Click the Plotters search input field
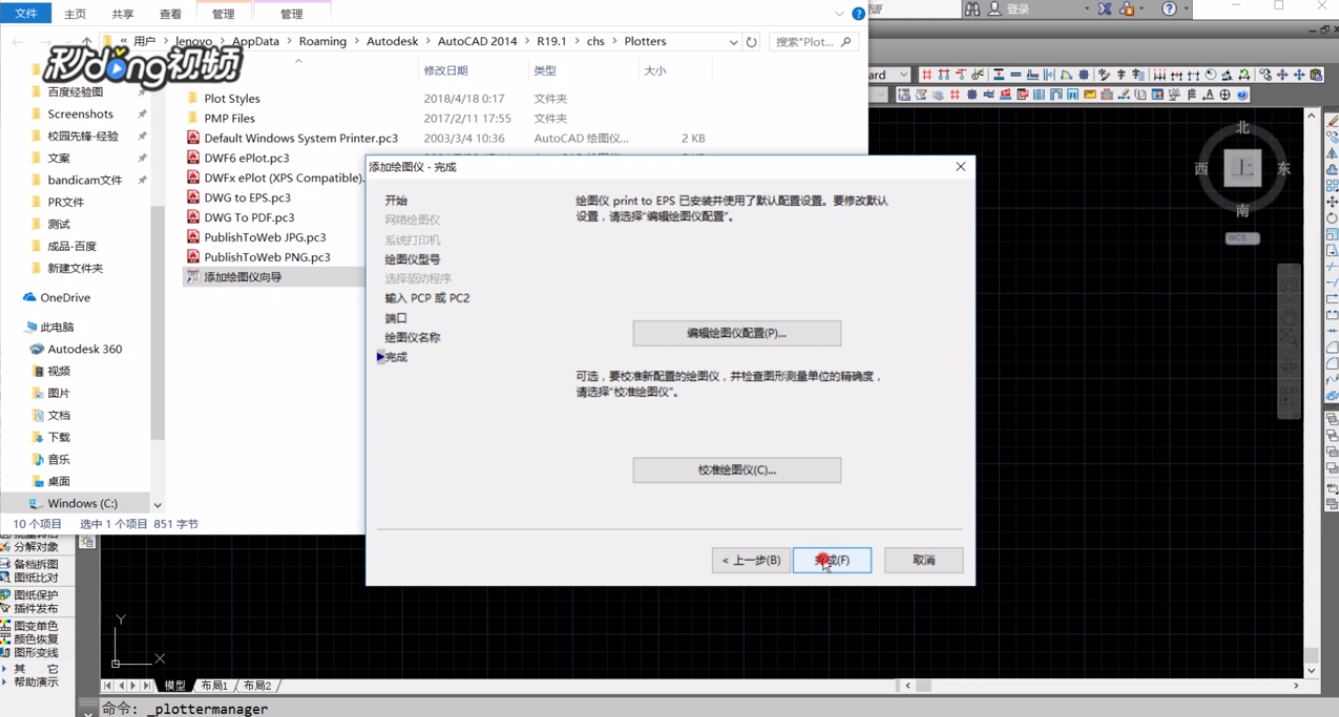 pos(814,42)
